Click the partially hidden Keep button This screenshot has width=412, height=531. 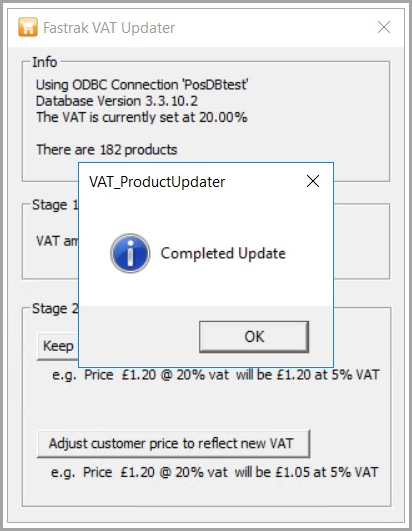[x=58, y=346]
